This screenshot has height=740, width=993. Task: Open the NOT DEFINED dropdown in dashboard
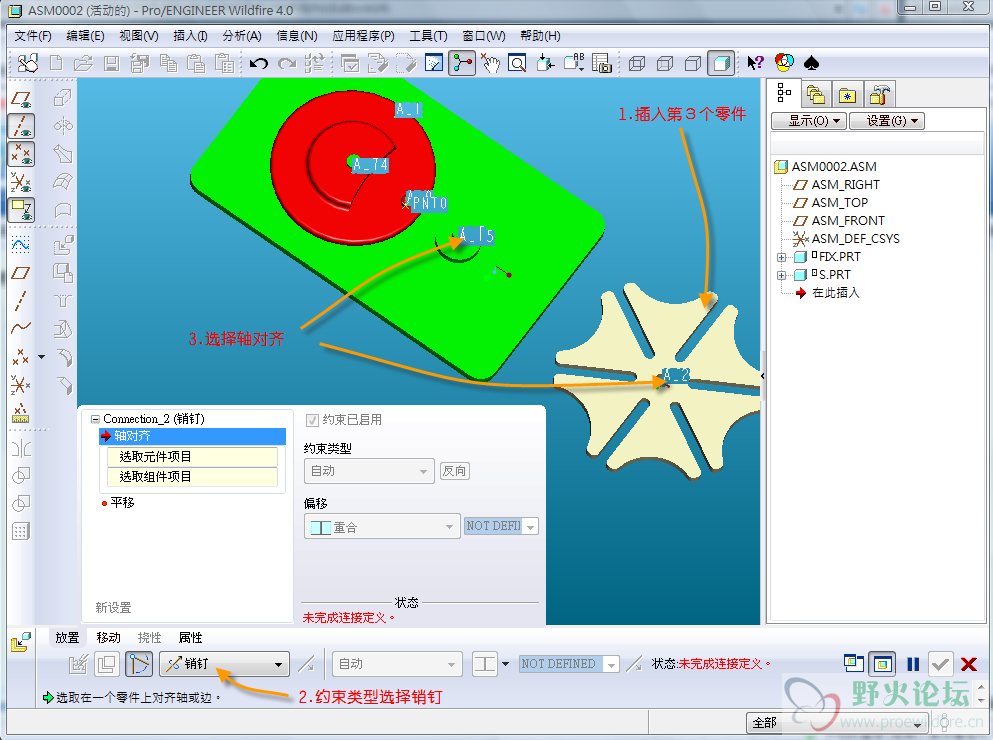click(569, 664)
